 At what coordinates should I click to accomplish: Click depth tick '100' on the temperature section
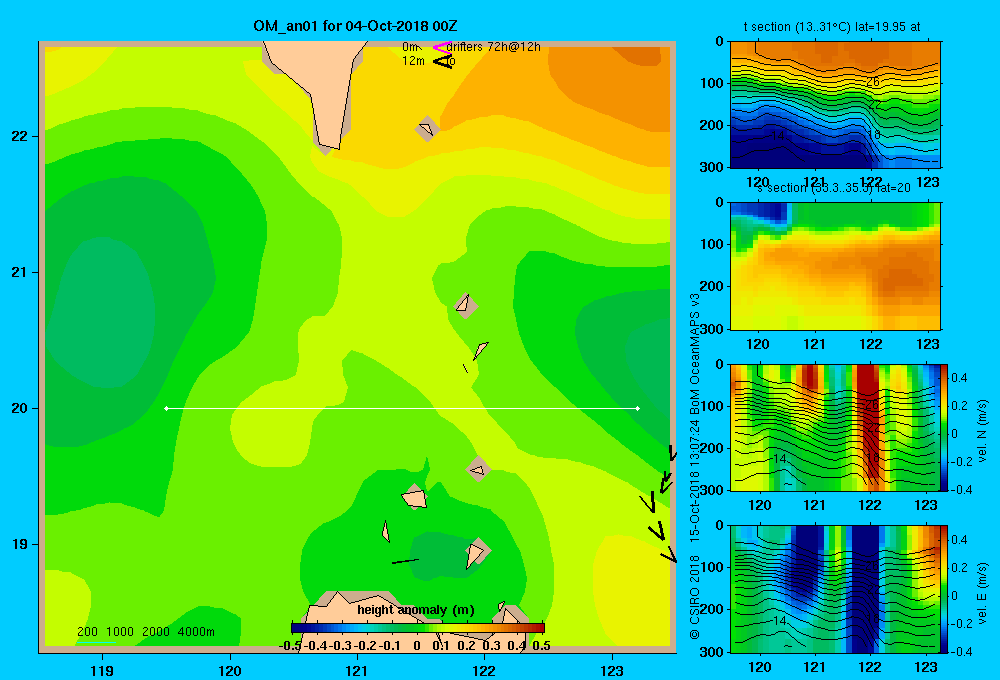[713, 84]
